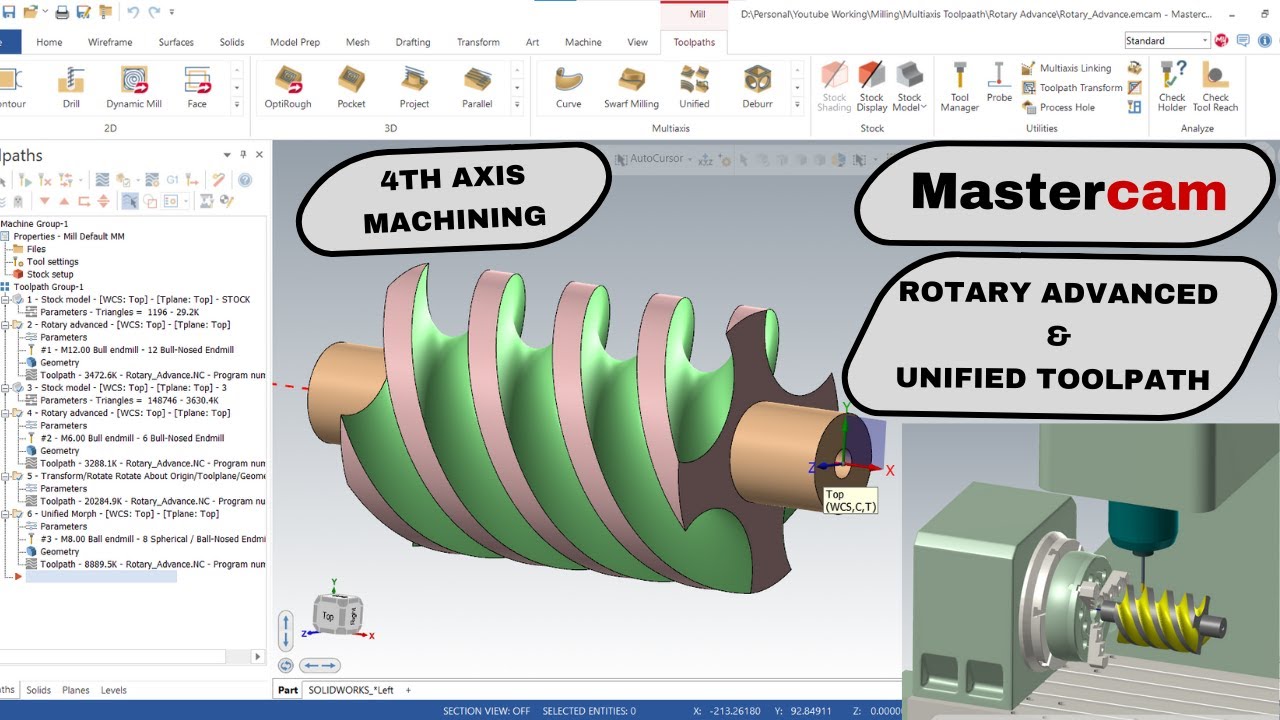Viewport: 1280px width, 720px height.
Task: Collapse operation 6 Unified Morph
Action: pyautogui.click(x=6, y=514)
